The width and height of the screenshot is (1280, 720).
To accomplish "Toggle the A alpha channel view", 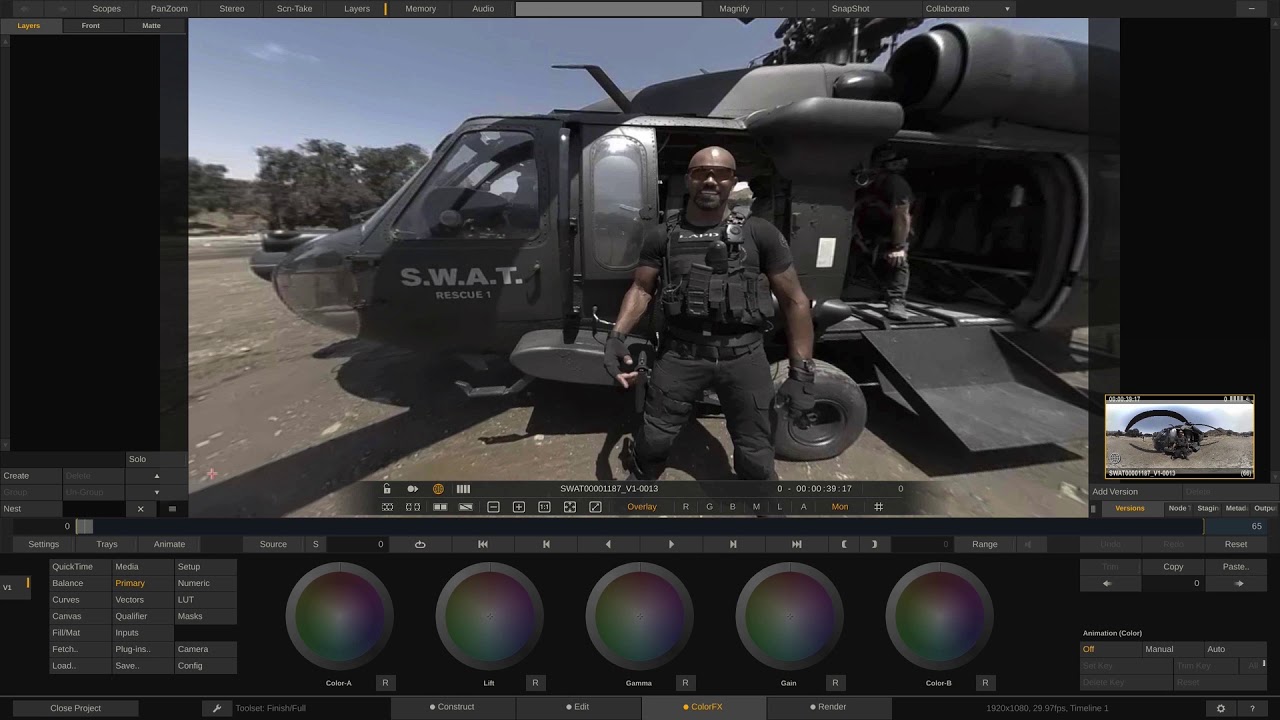I will (x=803, y=507).
